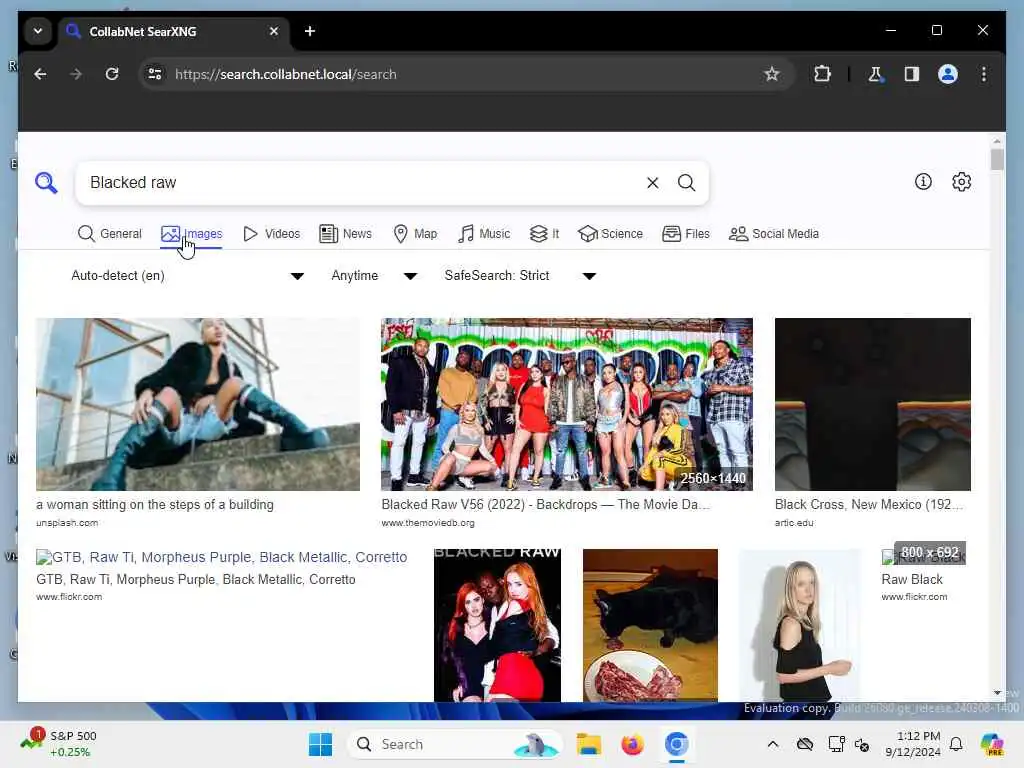Click the artic.edu source text

[794, 523]
